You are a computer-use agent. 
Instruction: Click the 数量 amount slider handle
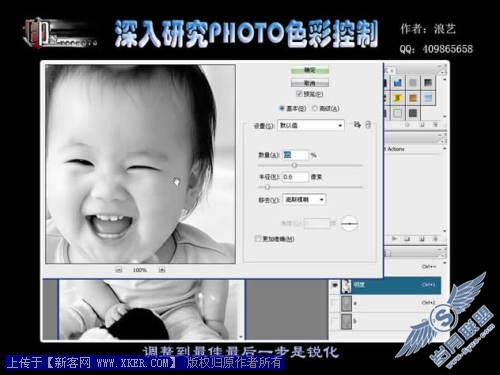click(294, 165)
